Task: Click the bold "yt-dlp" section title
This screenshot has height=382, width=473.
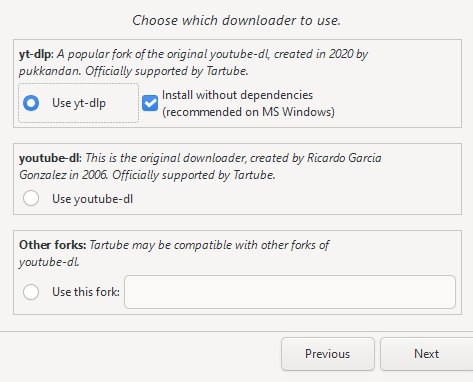Action: tap(36, 54)
